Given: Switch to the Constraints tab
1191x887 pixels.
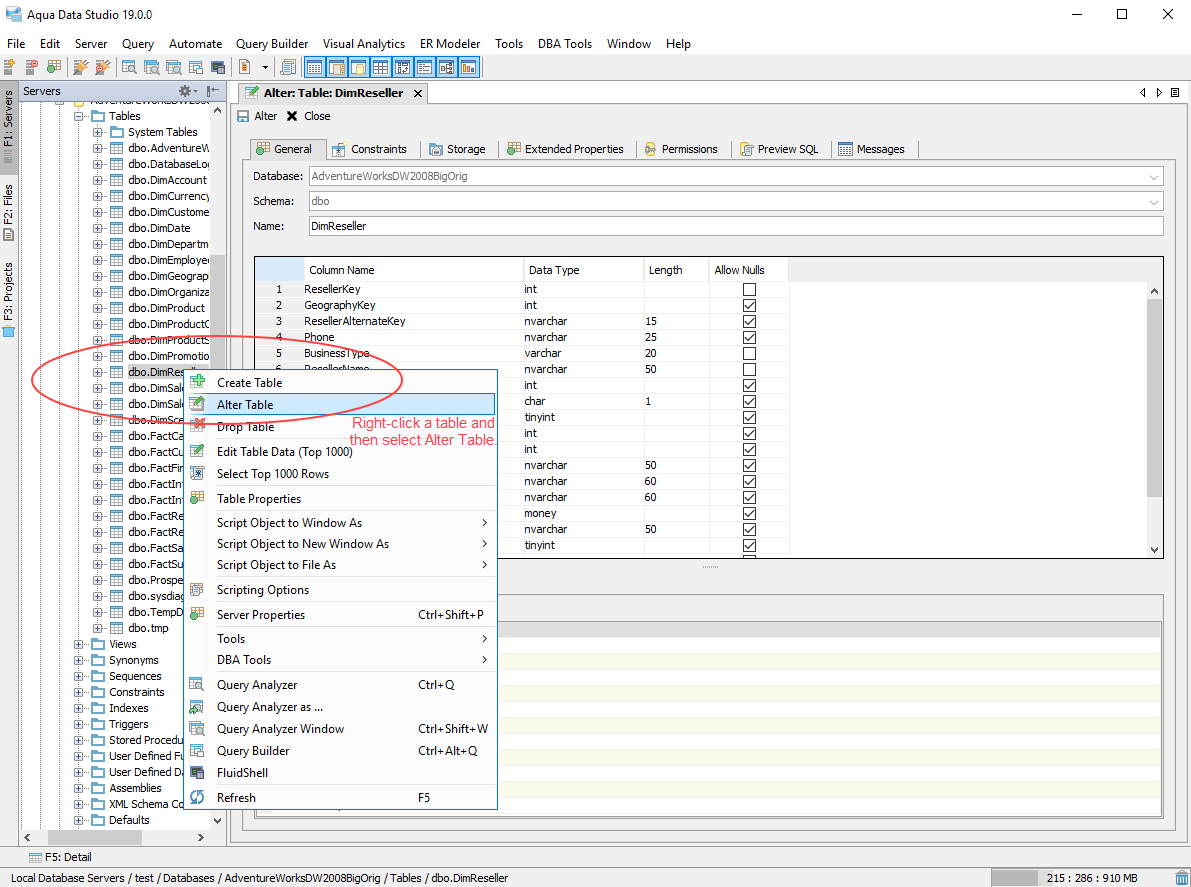Looking at the screenshot, I should coord(370,149).
